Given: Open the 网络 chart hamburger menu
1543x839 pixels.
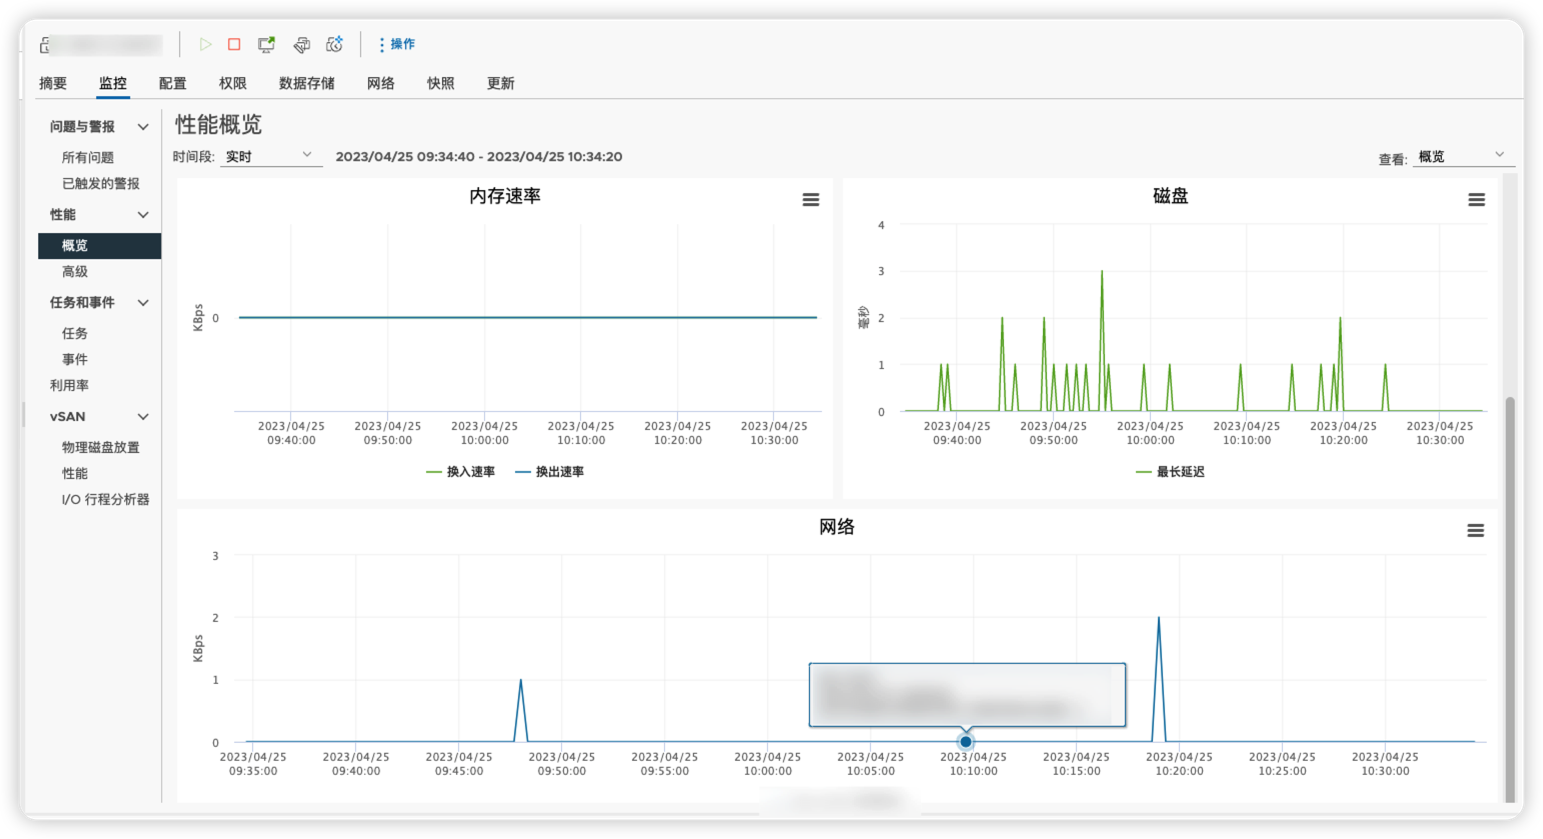Looking at the screenshot, I should (x=1476, y=530).
